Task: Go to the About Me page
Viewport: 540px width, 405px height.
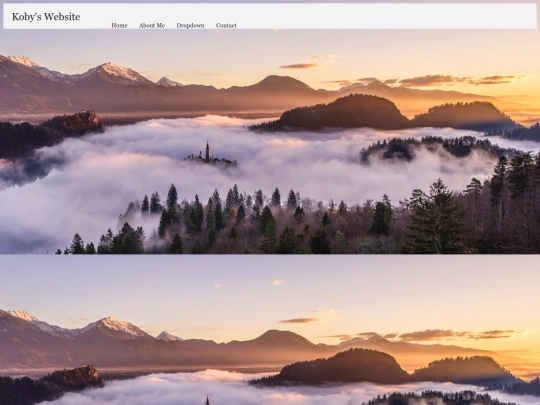Action: click(152, 25)
